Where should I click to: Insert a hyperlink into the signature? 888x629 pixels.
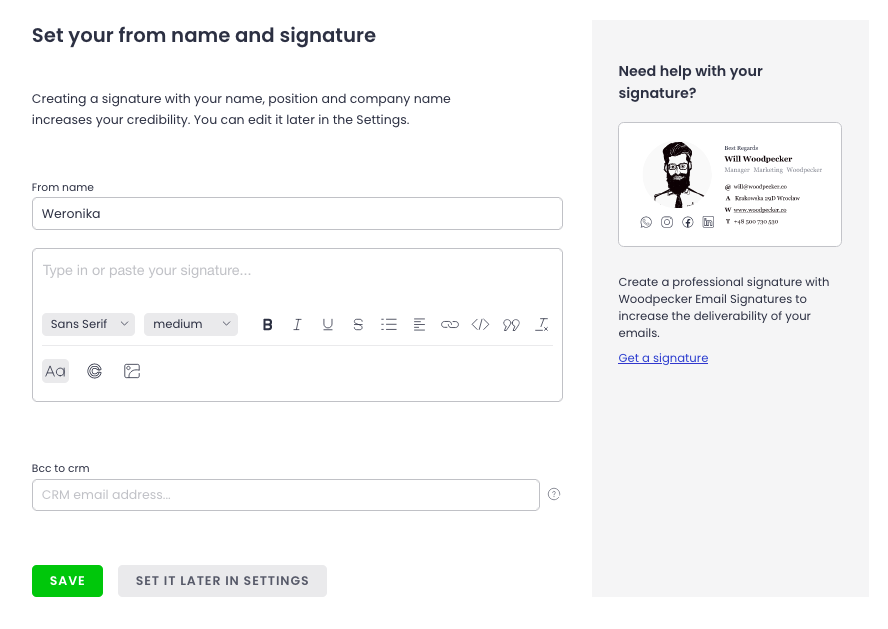pyautogui.click(x=450, y=324)
